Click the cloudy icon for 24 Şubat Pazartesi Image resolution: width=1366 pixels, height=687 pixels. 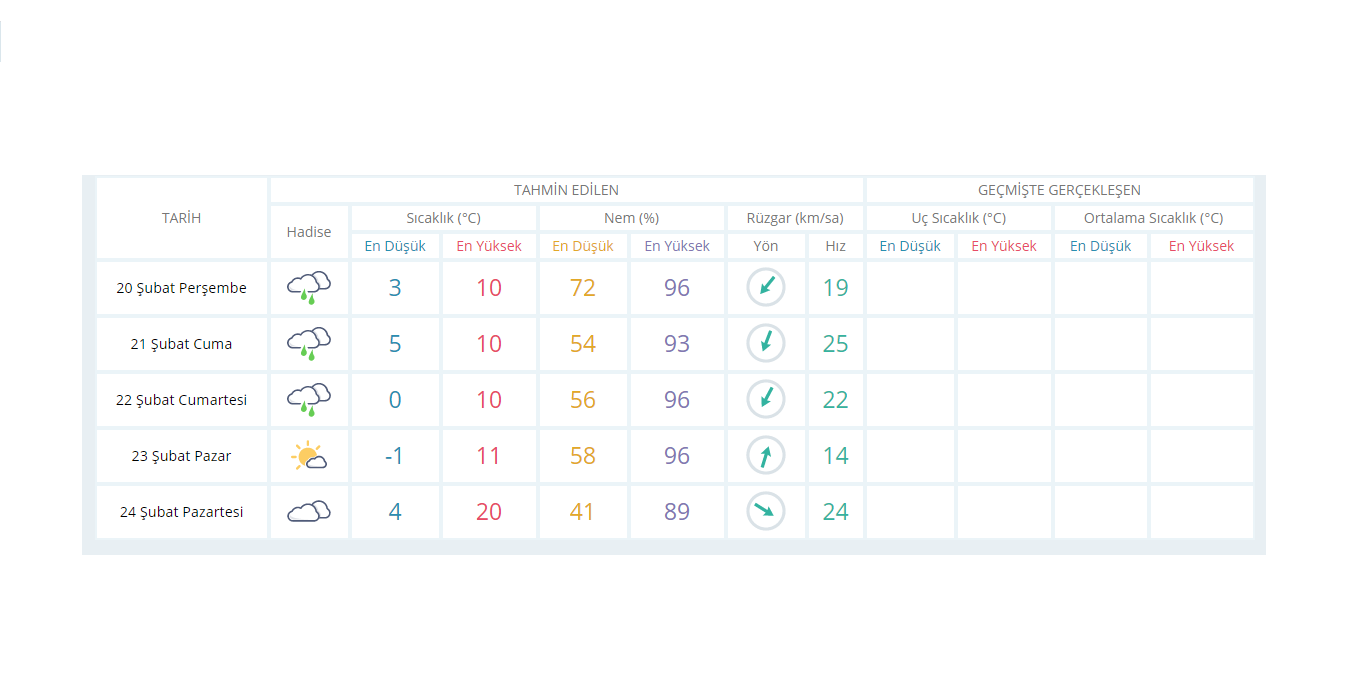pyautogui.click(x=309, y=512)
